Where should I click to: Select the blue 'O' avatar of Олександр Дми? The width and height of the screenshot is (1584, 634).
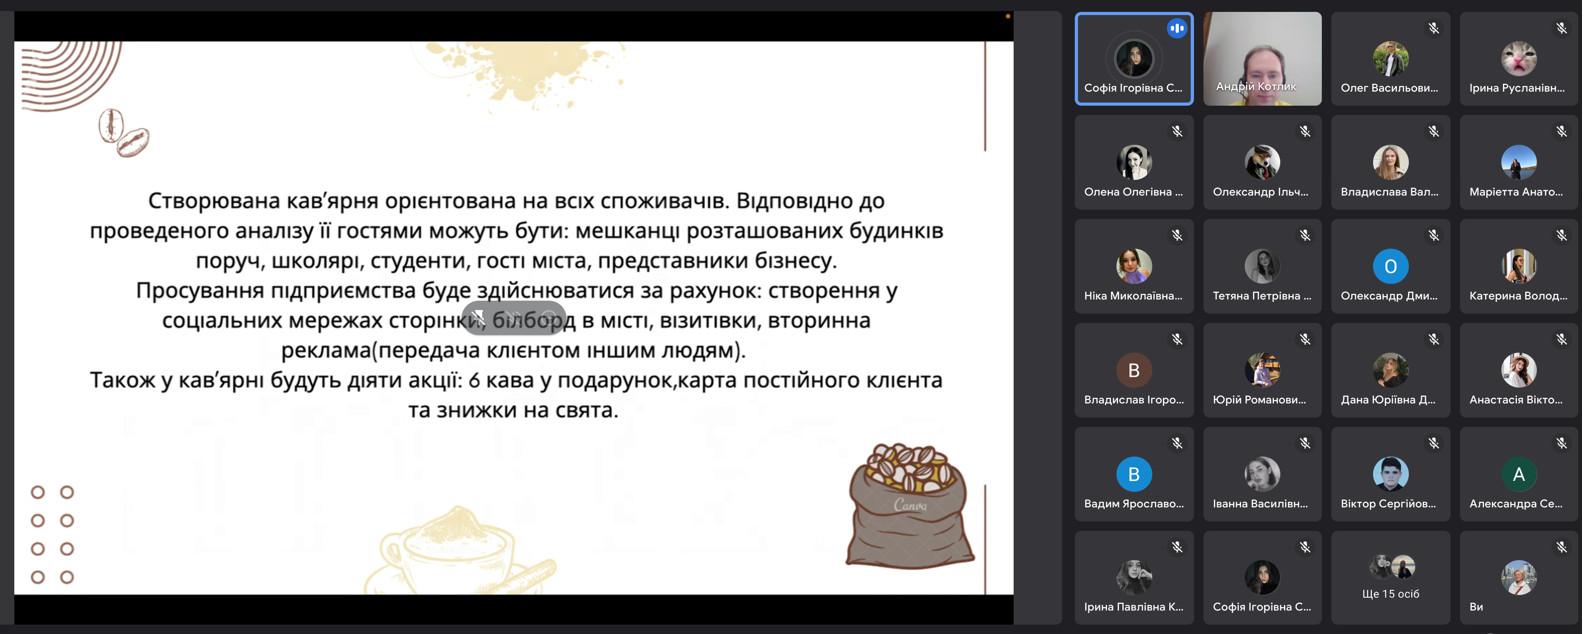pos(1390,266)
